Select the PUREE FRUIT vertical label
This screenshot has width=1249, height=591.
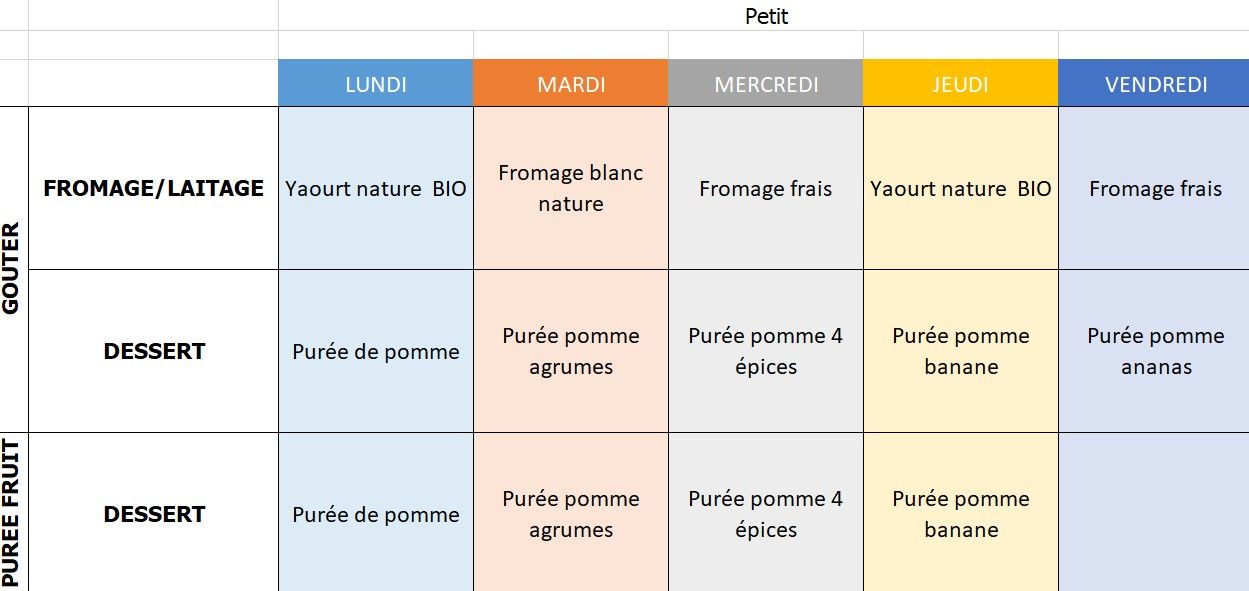(14, 512)
